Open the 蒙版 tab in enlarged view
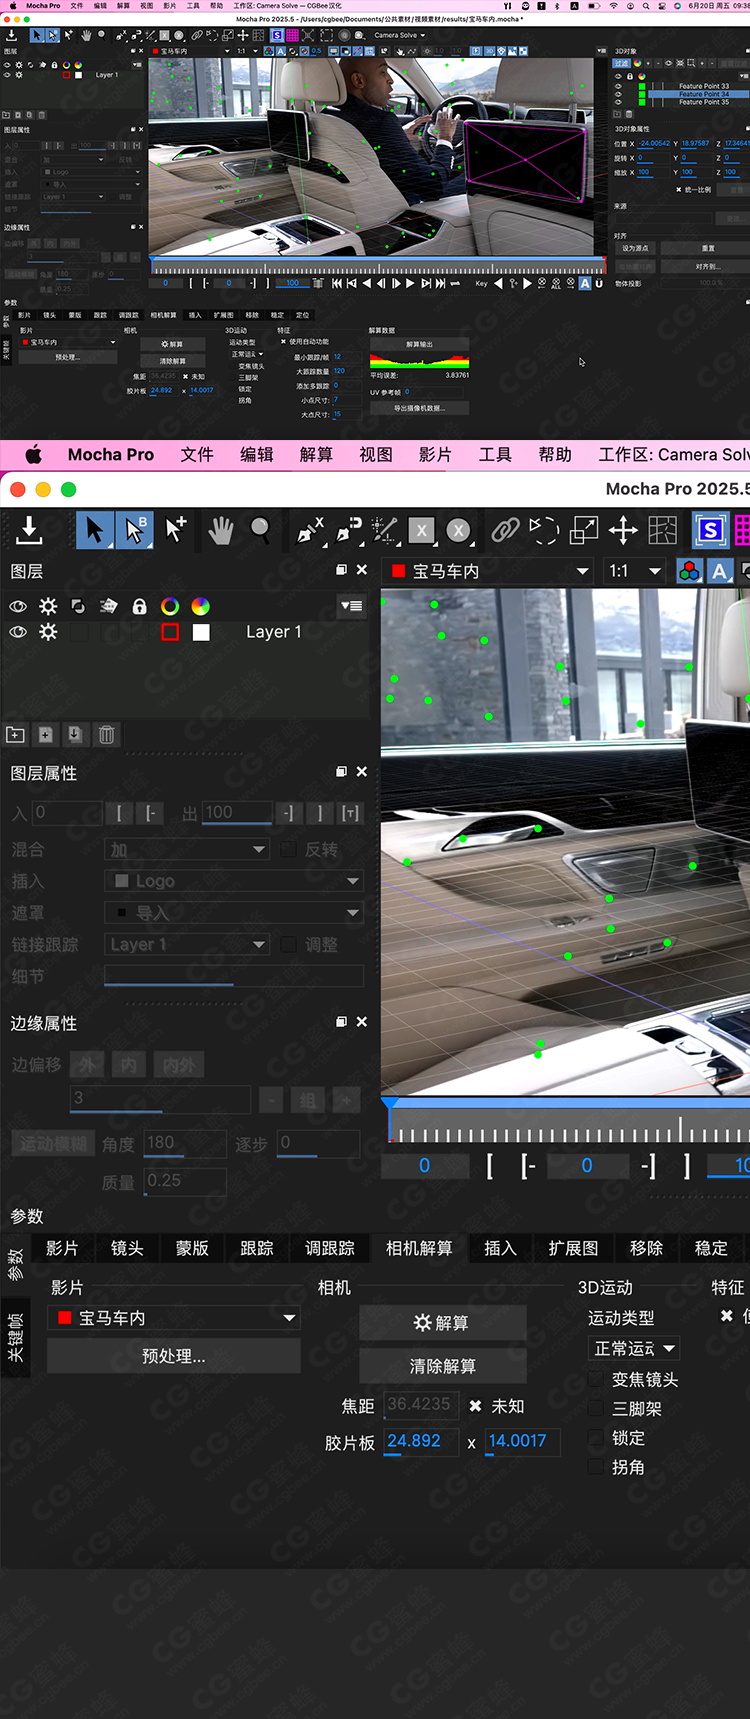Viewport: 750px width, 1719px height. pos(192,1248)
